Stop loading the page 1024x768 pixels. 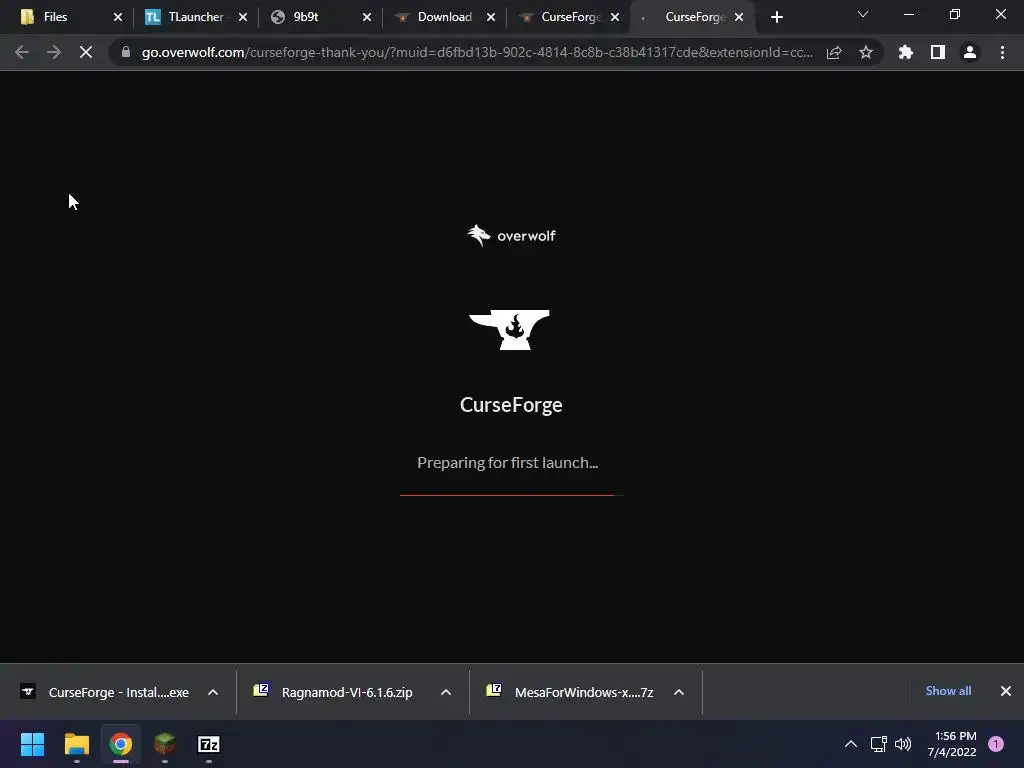[x=86, y=52]
